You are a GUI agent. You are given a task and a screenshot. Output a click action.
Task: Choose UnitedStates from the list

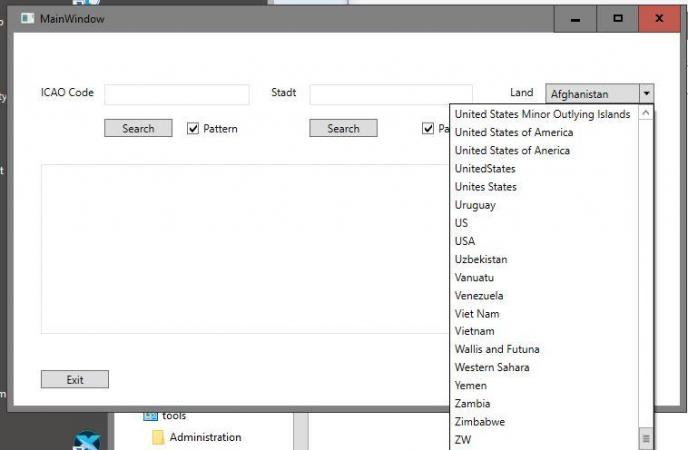point(485,168)
